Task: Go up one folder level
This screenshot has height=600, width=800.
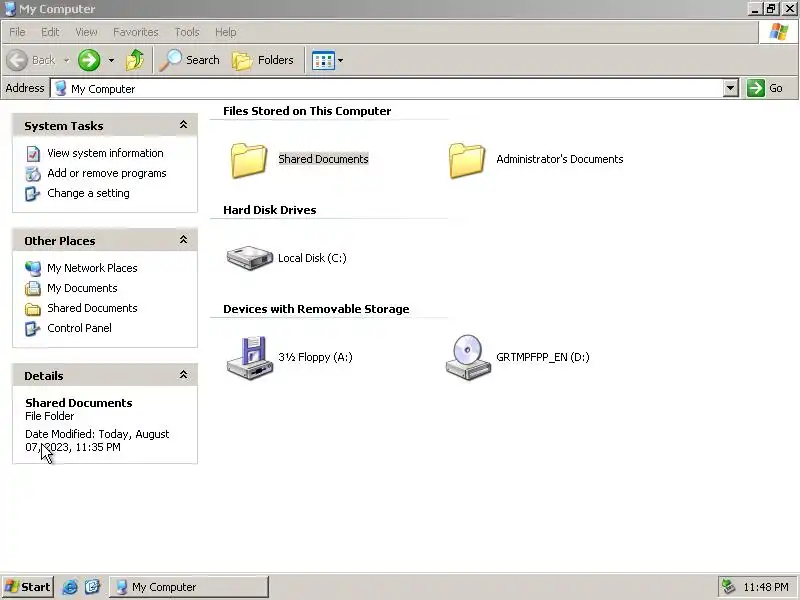Action: [x=135, y=60]
